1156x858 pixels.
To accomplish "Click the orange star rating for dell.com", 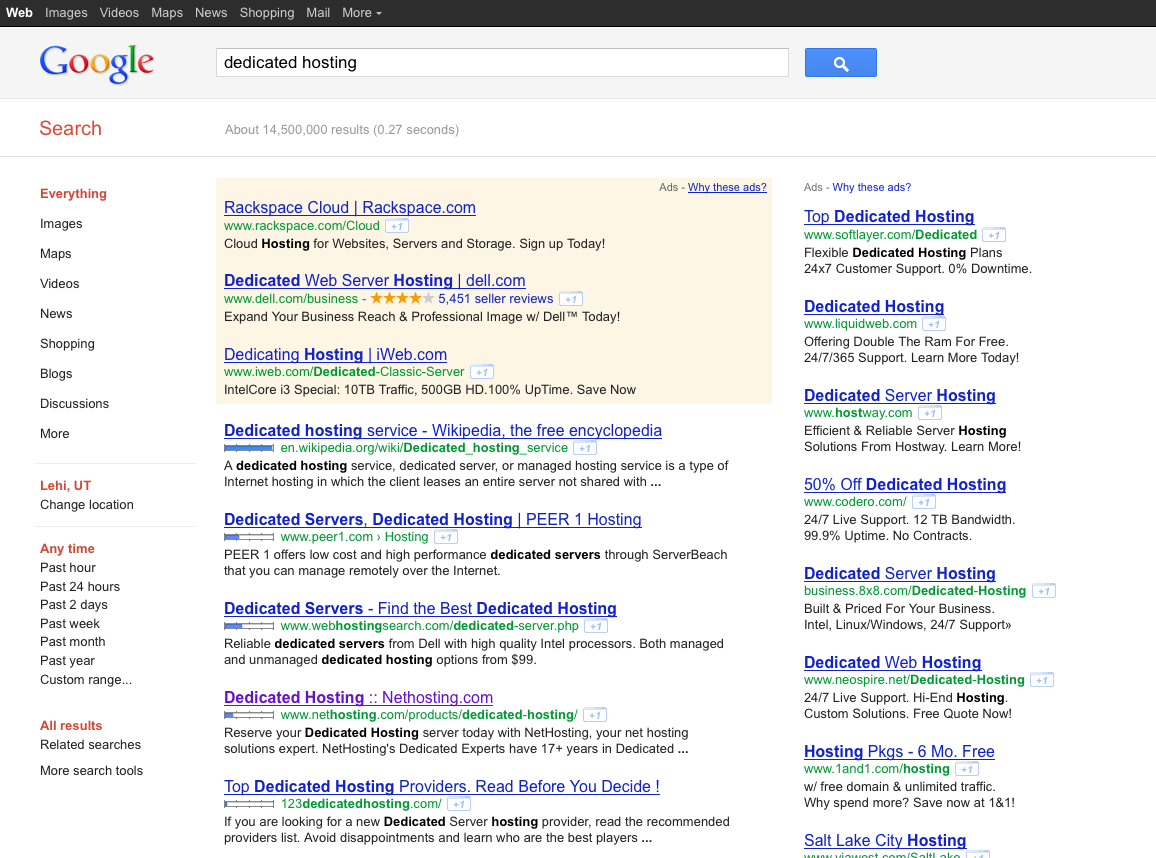I will tap(402, 299).
